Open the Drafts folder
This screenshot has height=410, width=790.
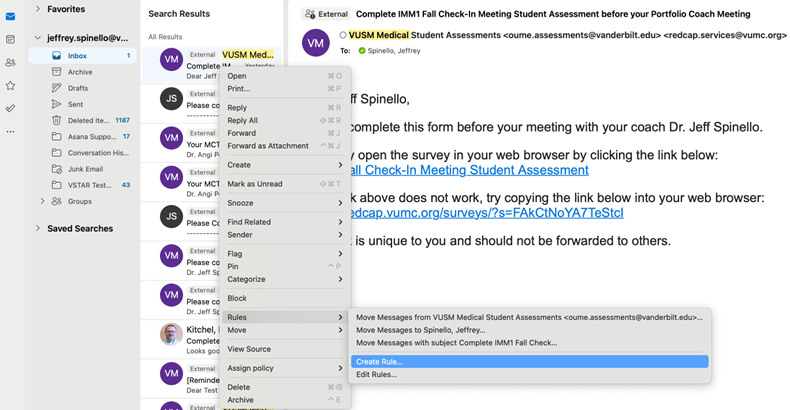click(82, 88)
